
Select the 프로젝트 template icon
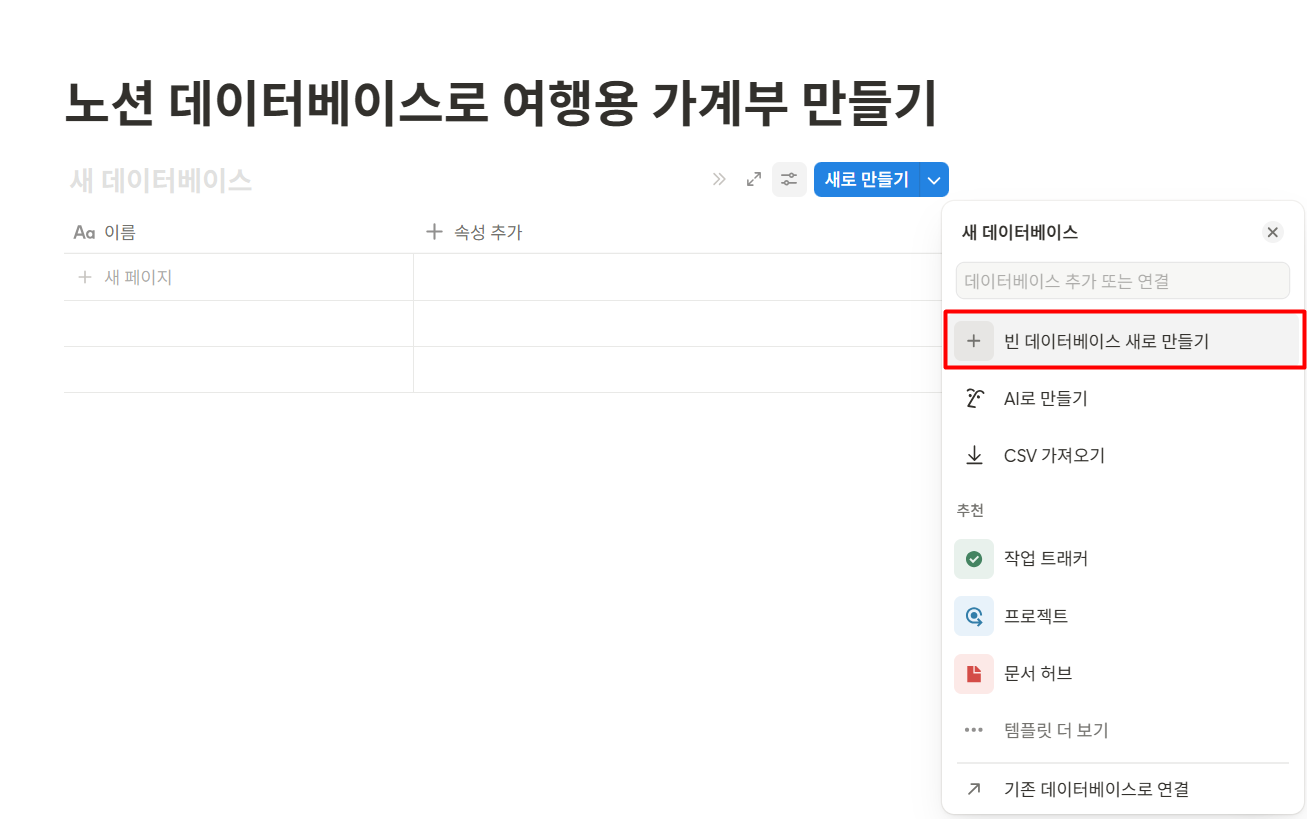pyautogui.click(x=974, y=616)
